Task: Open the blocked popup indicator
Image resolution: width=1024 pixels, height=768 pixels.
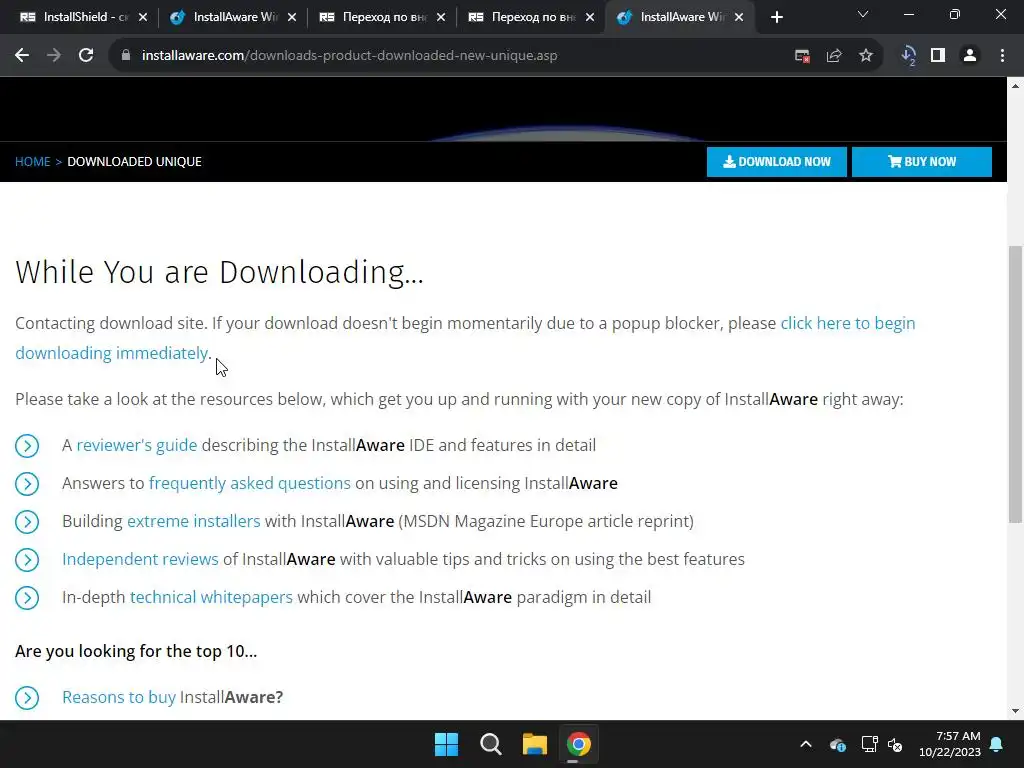Action: 802,56
